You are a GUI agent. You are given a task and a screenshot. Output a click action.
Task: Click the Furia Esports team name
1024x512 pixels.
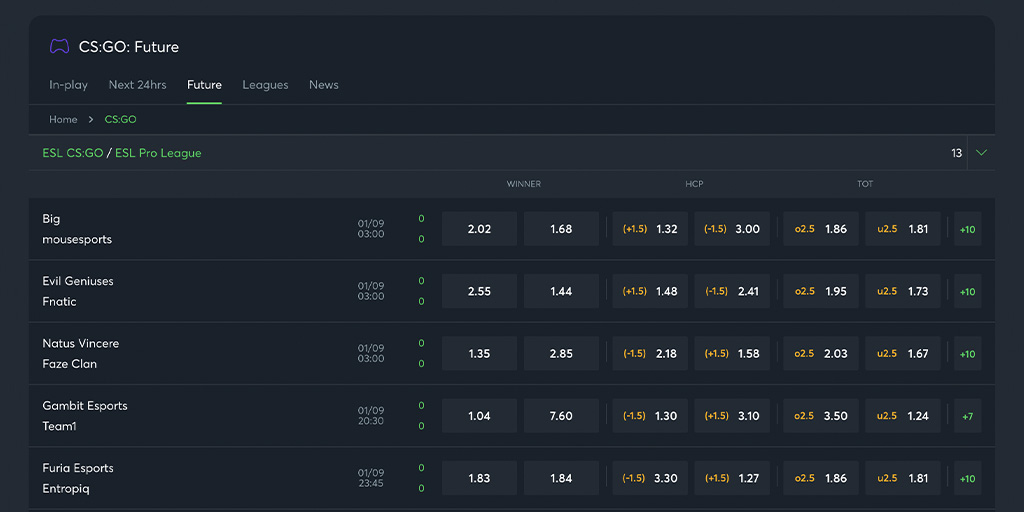pyautogui.click(x=78, y=468)
